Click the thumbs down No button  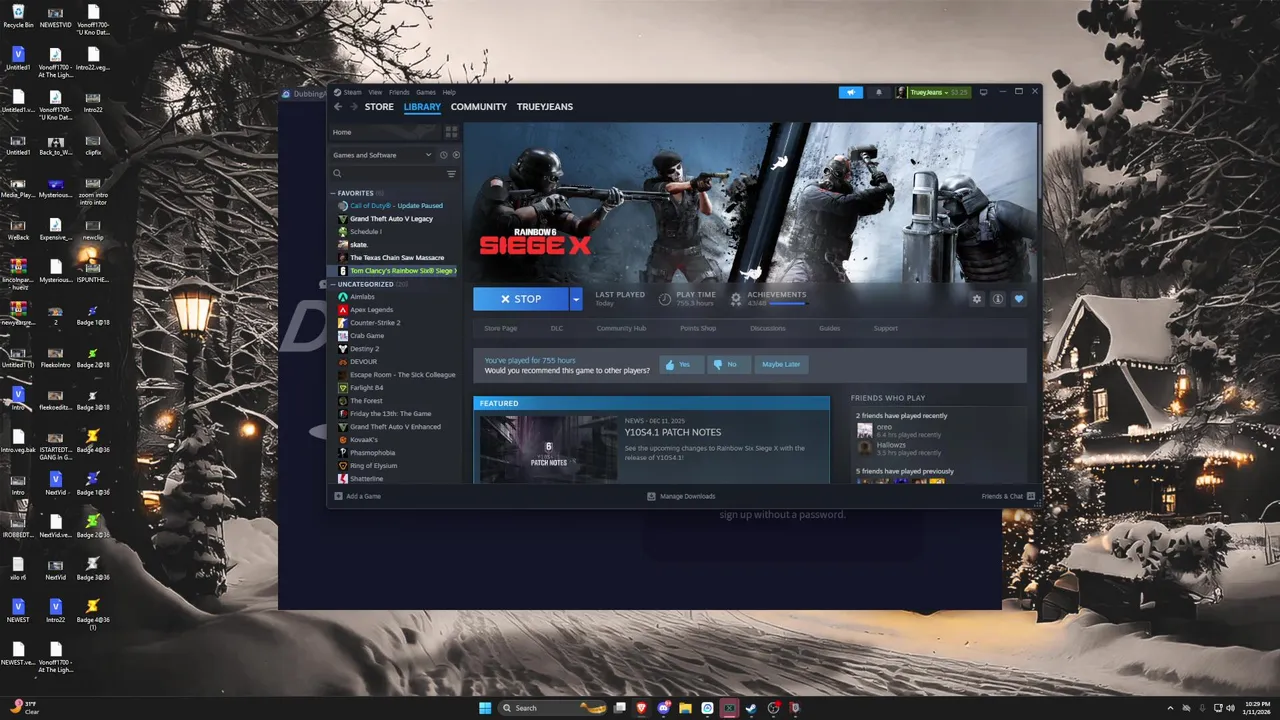tap(728, 364)
